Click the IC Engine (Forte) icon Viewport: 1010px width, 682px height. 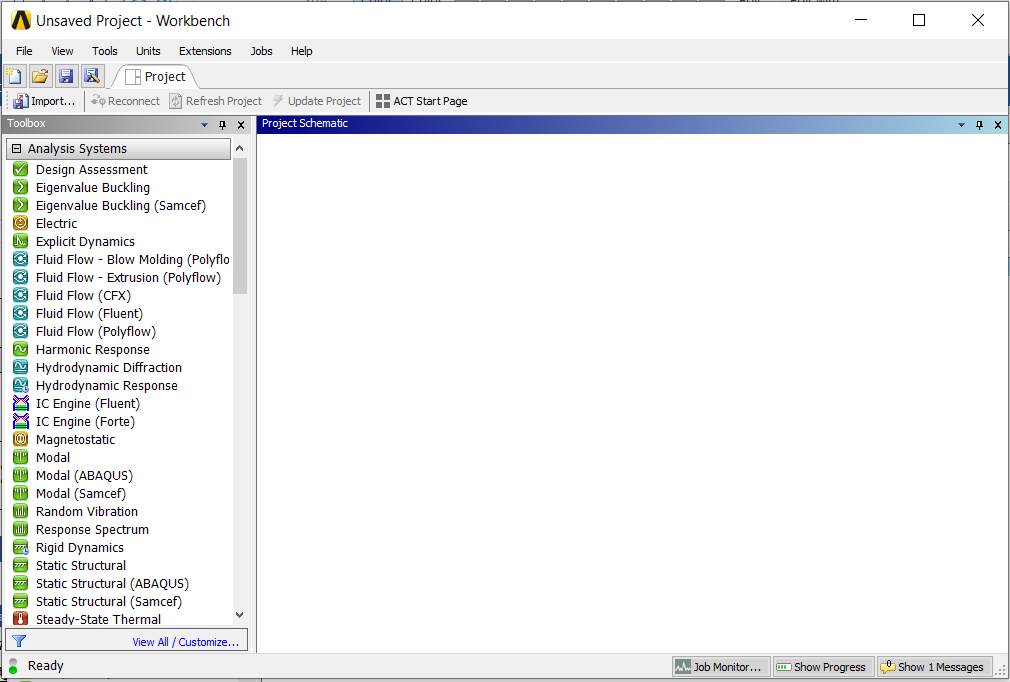21,422
